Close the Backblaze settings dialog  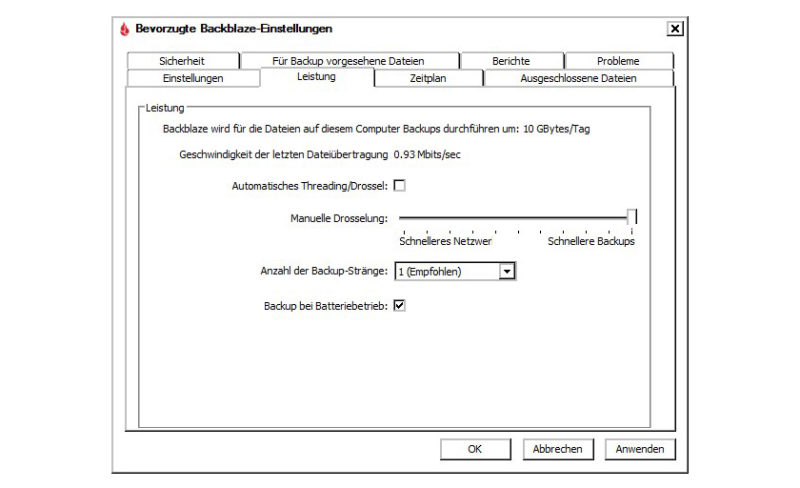point(674,29)
